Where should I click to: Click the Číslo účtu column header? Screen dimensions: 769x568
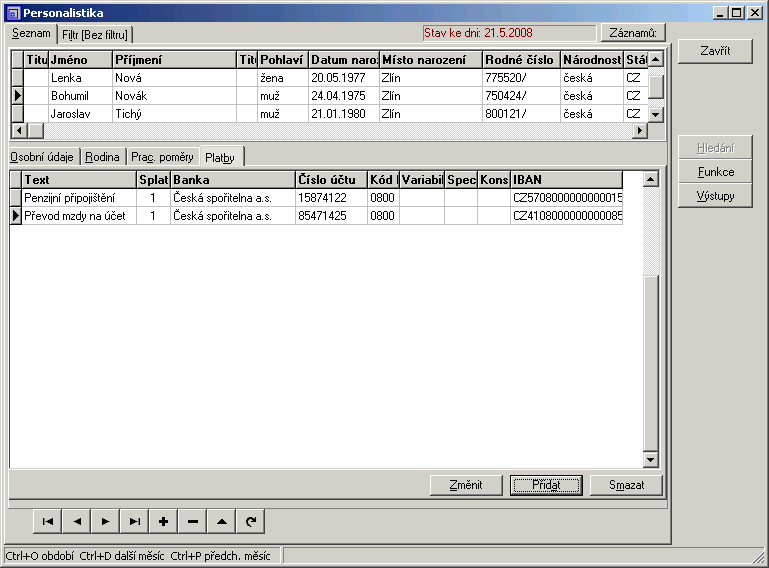332,180
